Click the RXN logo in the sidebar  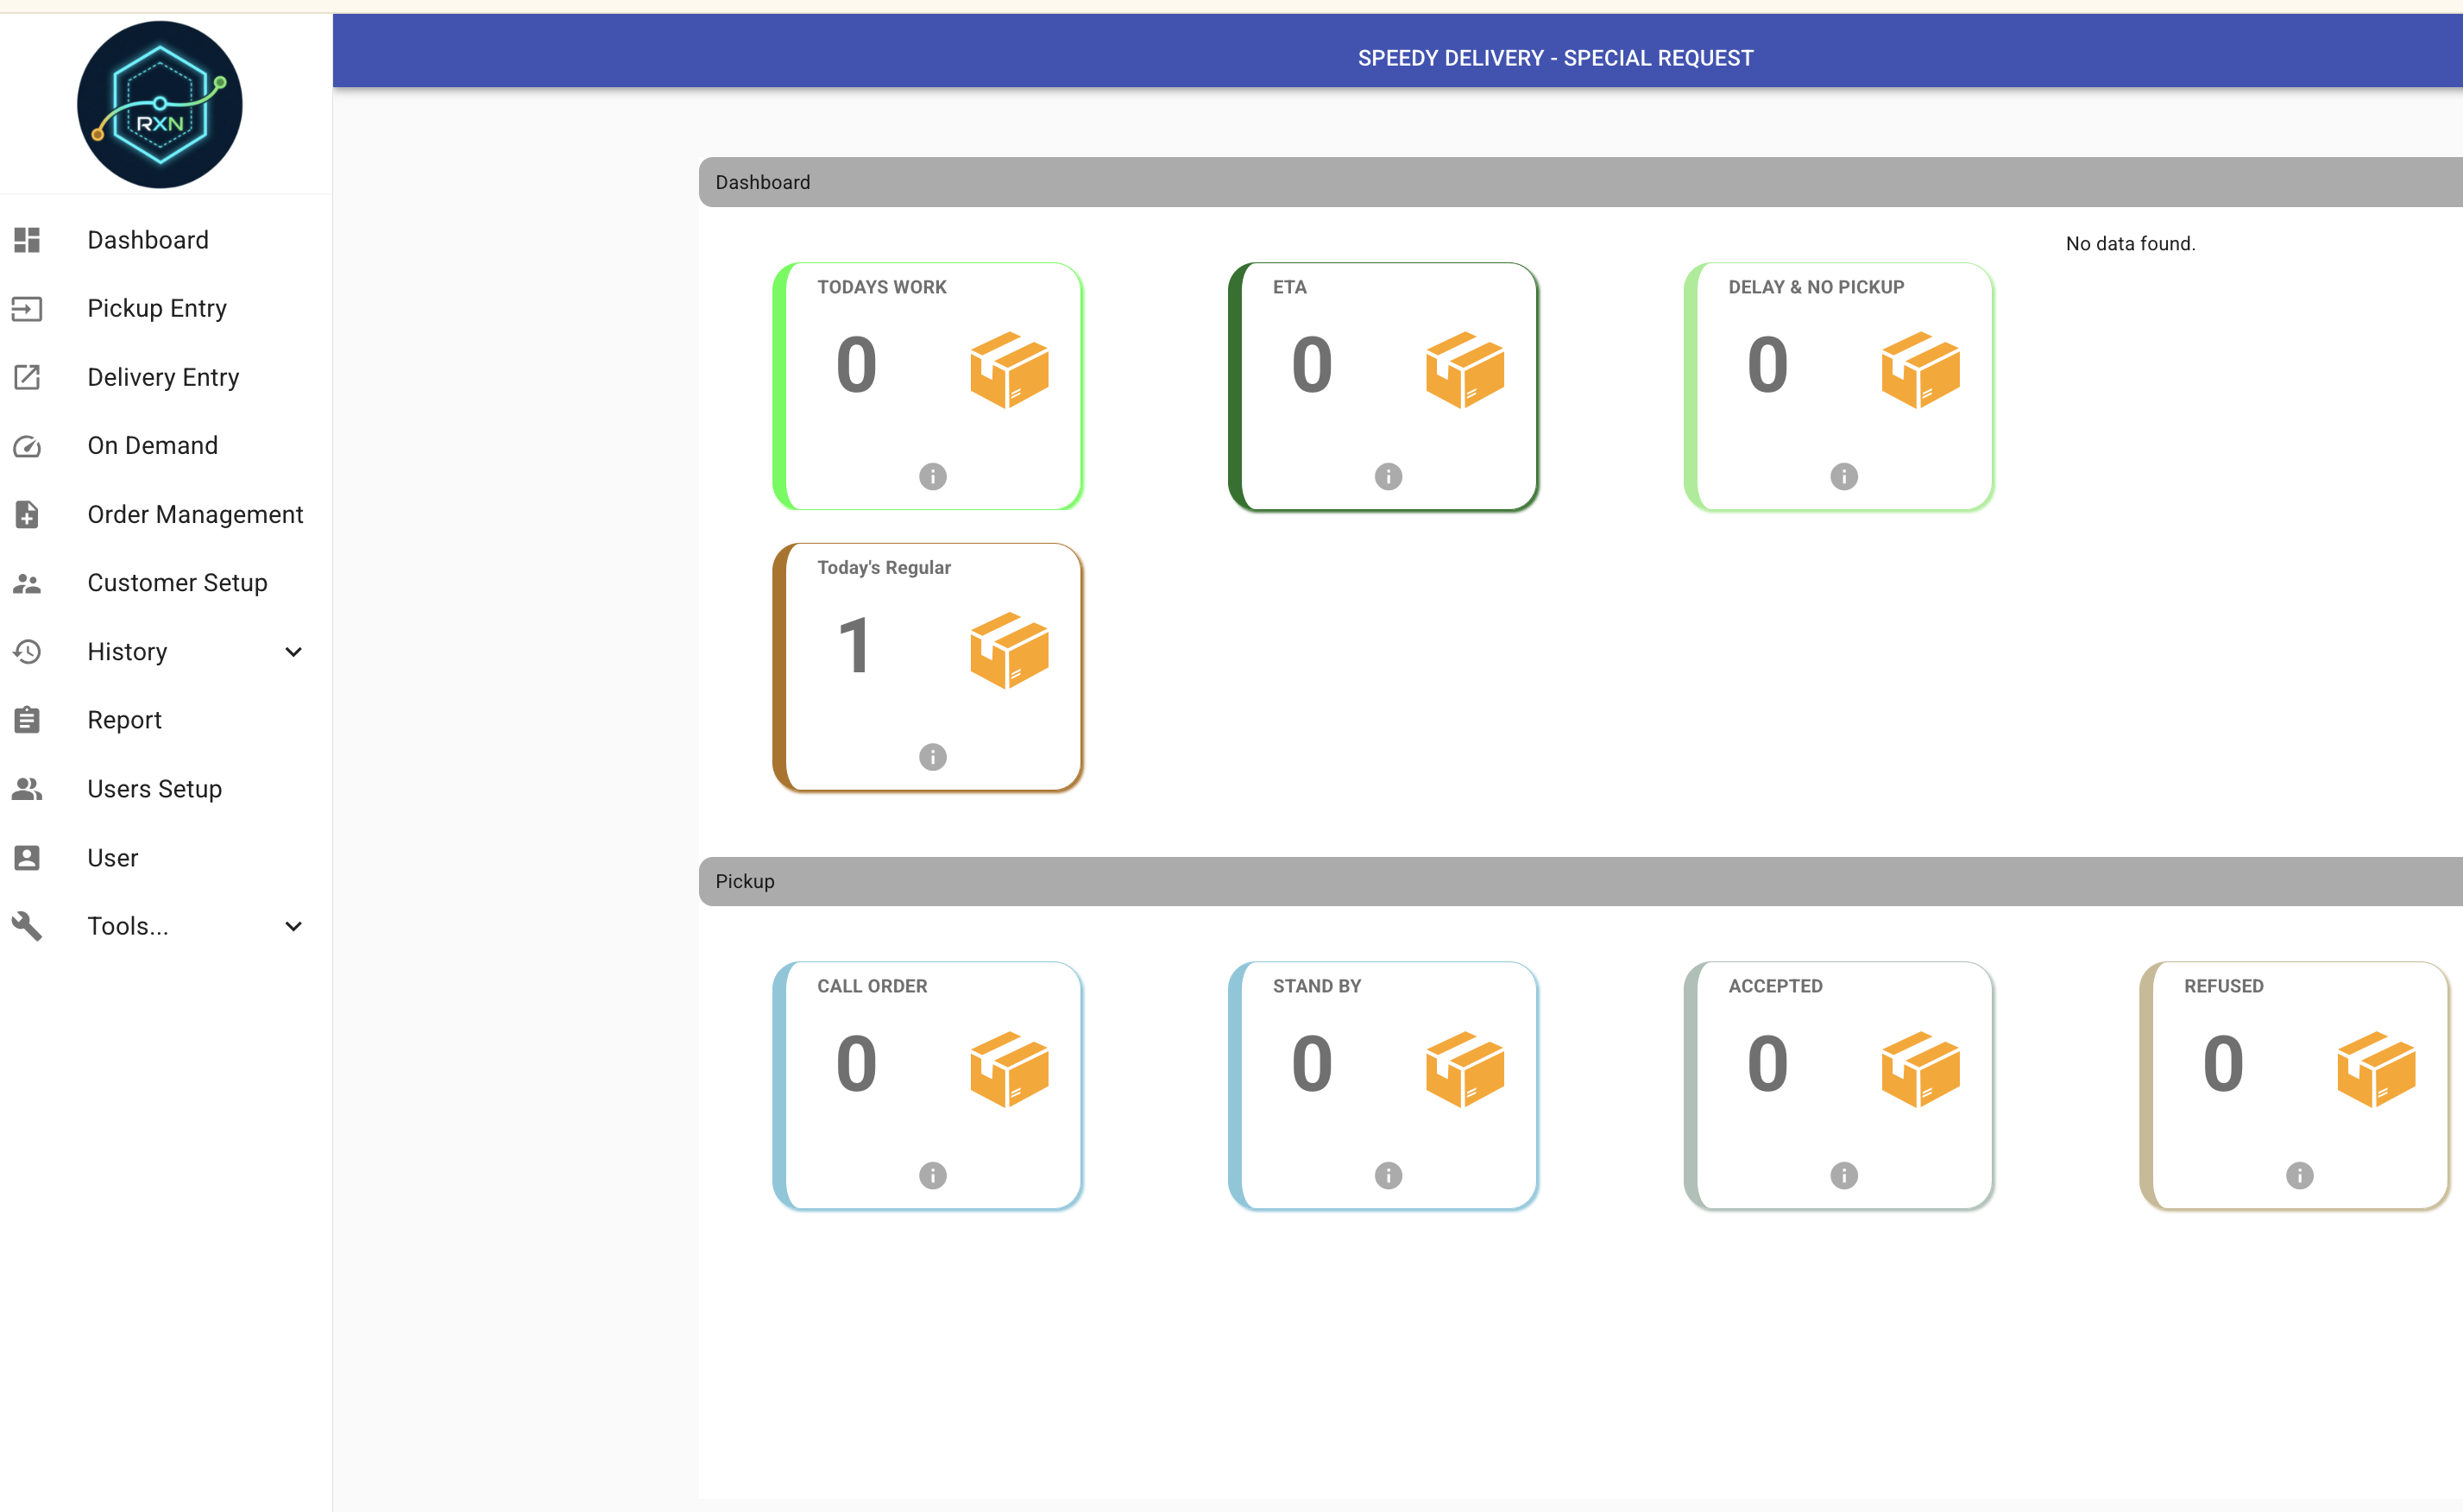[160, 105]
